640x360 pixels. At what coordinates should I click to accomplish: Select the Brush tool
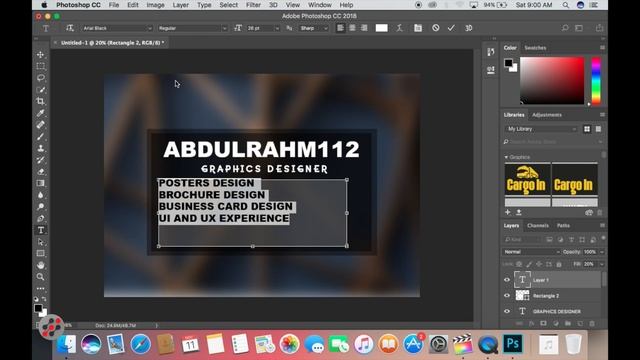tap(40, 137)
